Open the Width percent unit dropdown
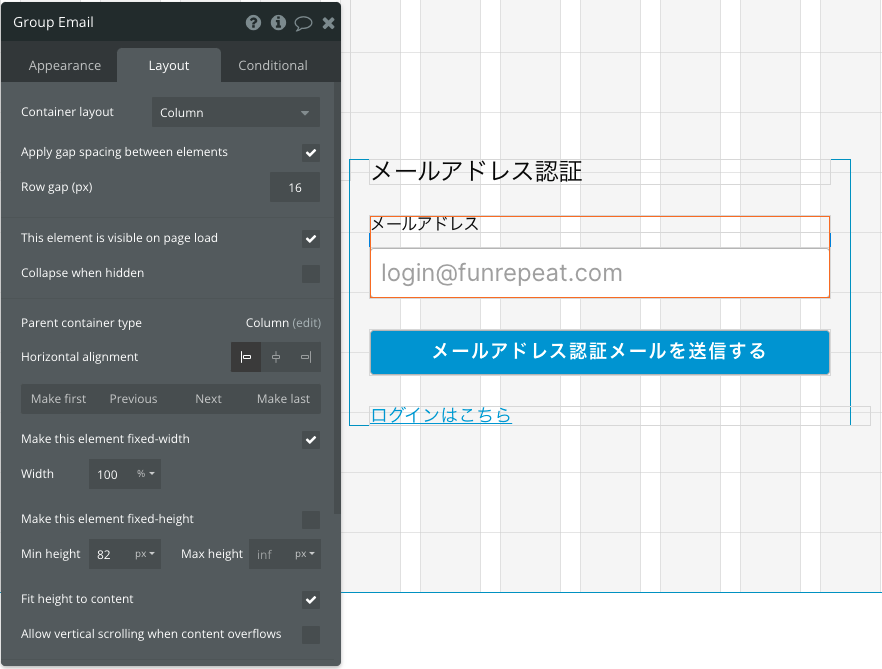 146,474
